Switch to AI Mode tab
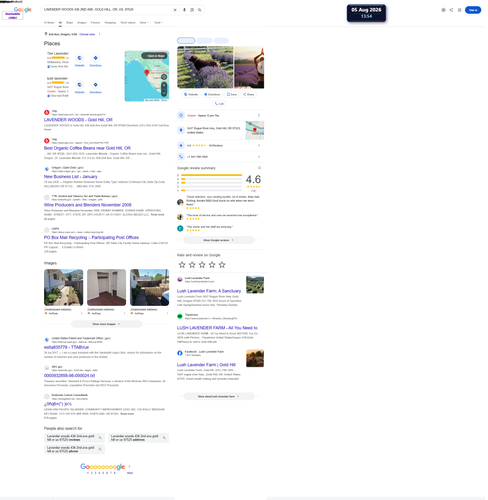 (x=49, y=22)
